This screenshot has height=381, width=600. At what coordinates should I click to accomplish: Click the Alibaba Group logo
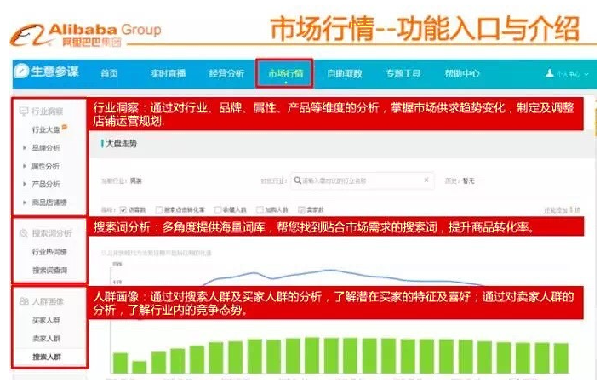point(85,35)
